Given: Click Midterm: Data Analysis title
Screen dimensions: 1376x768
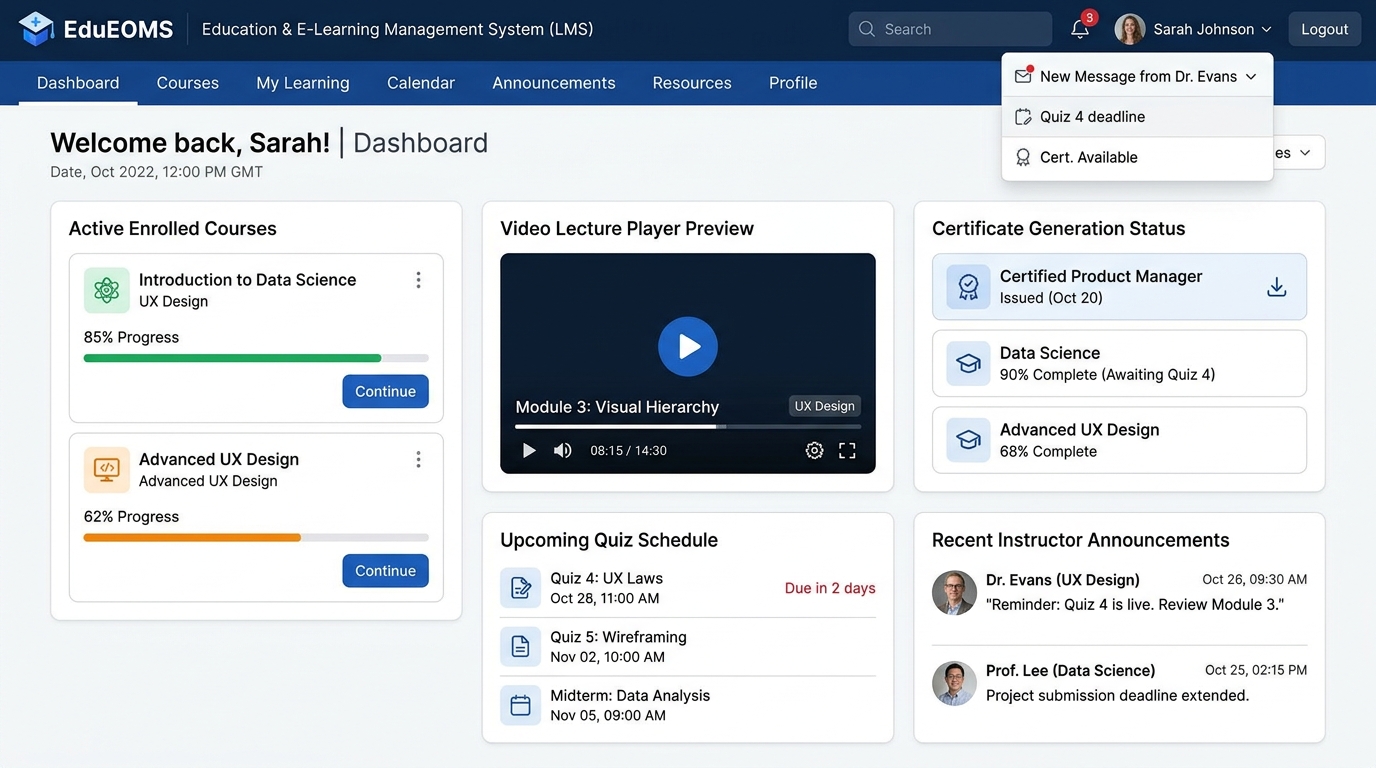Looking at the screenshot, I should [x=630, y=696].
